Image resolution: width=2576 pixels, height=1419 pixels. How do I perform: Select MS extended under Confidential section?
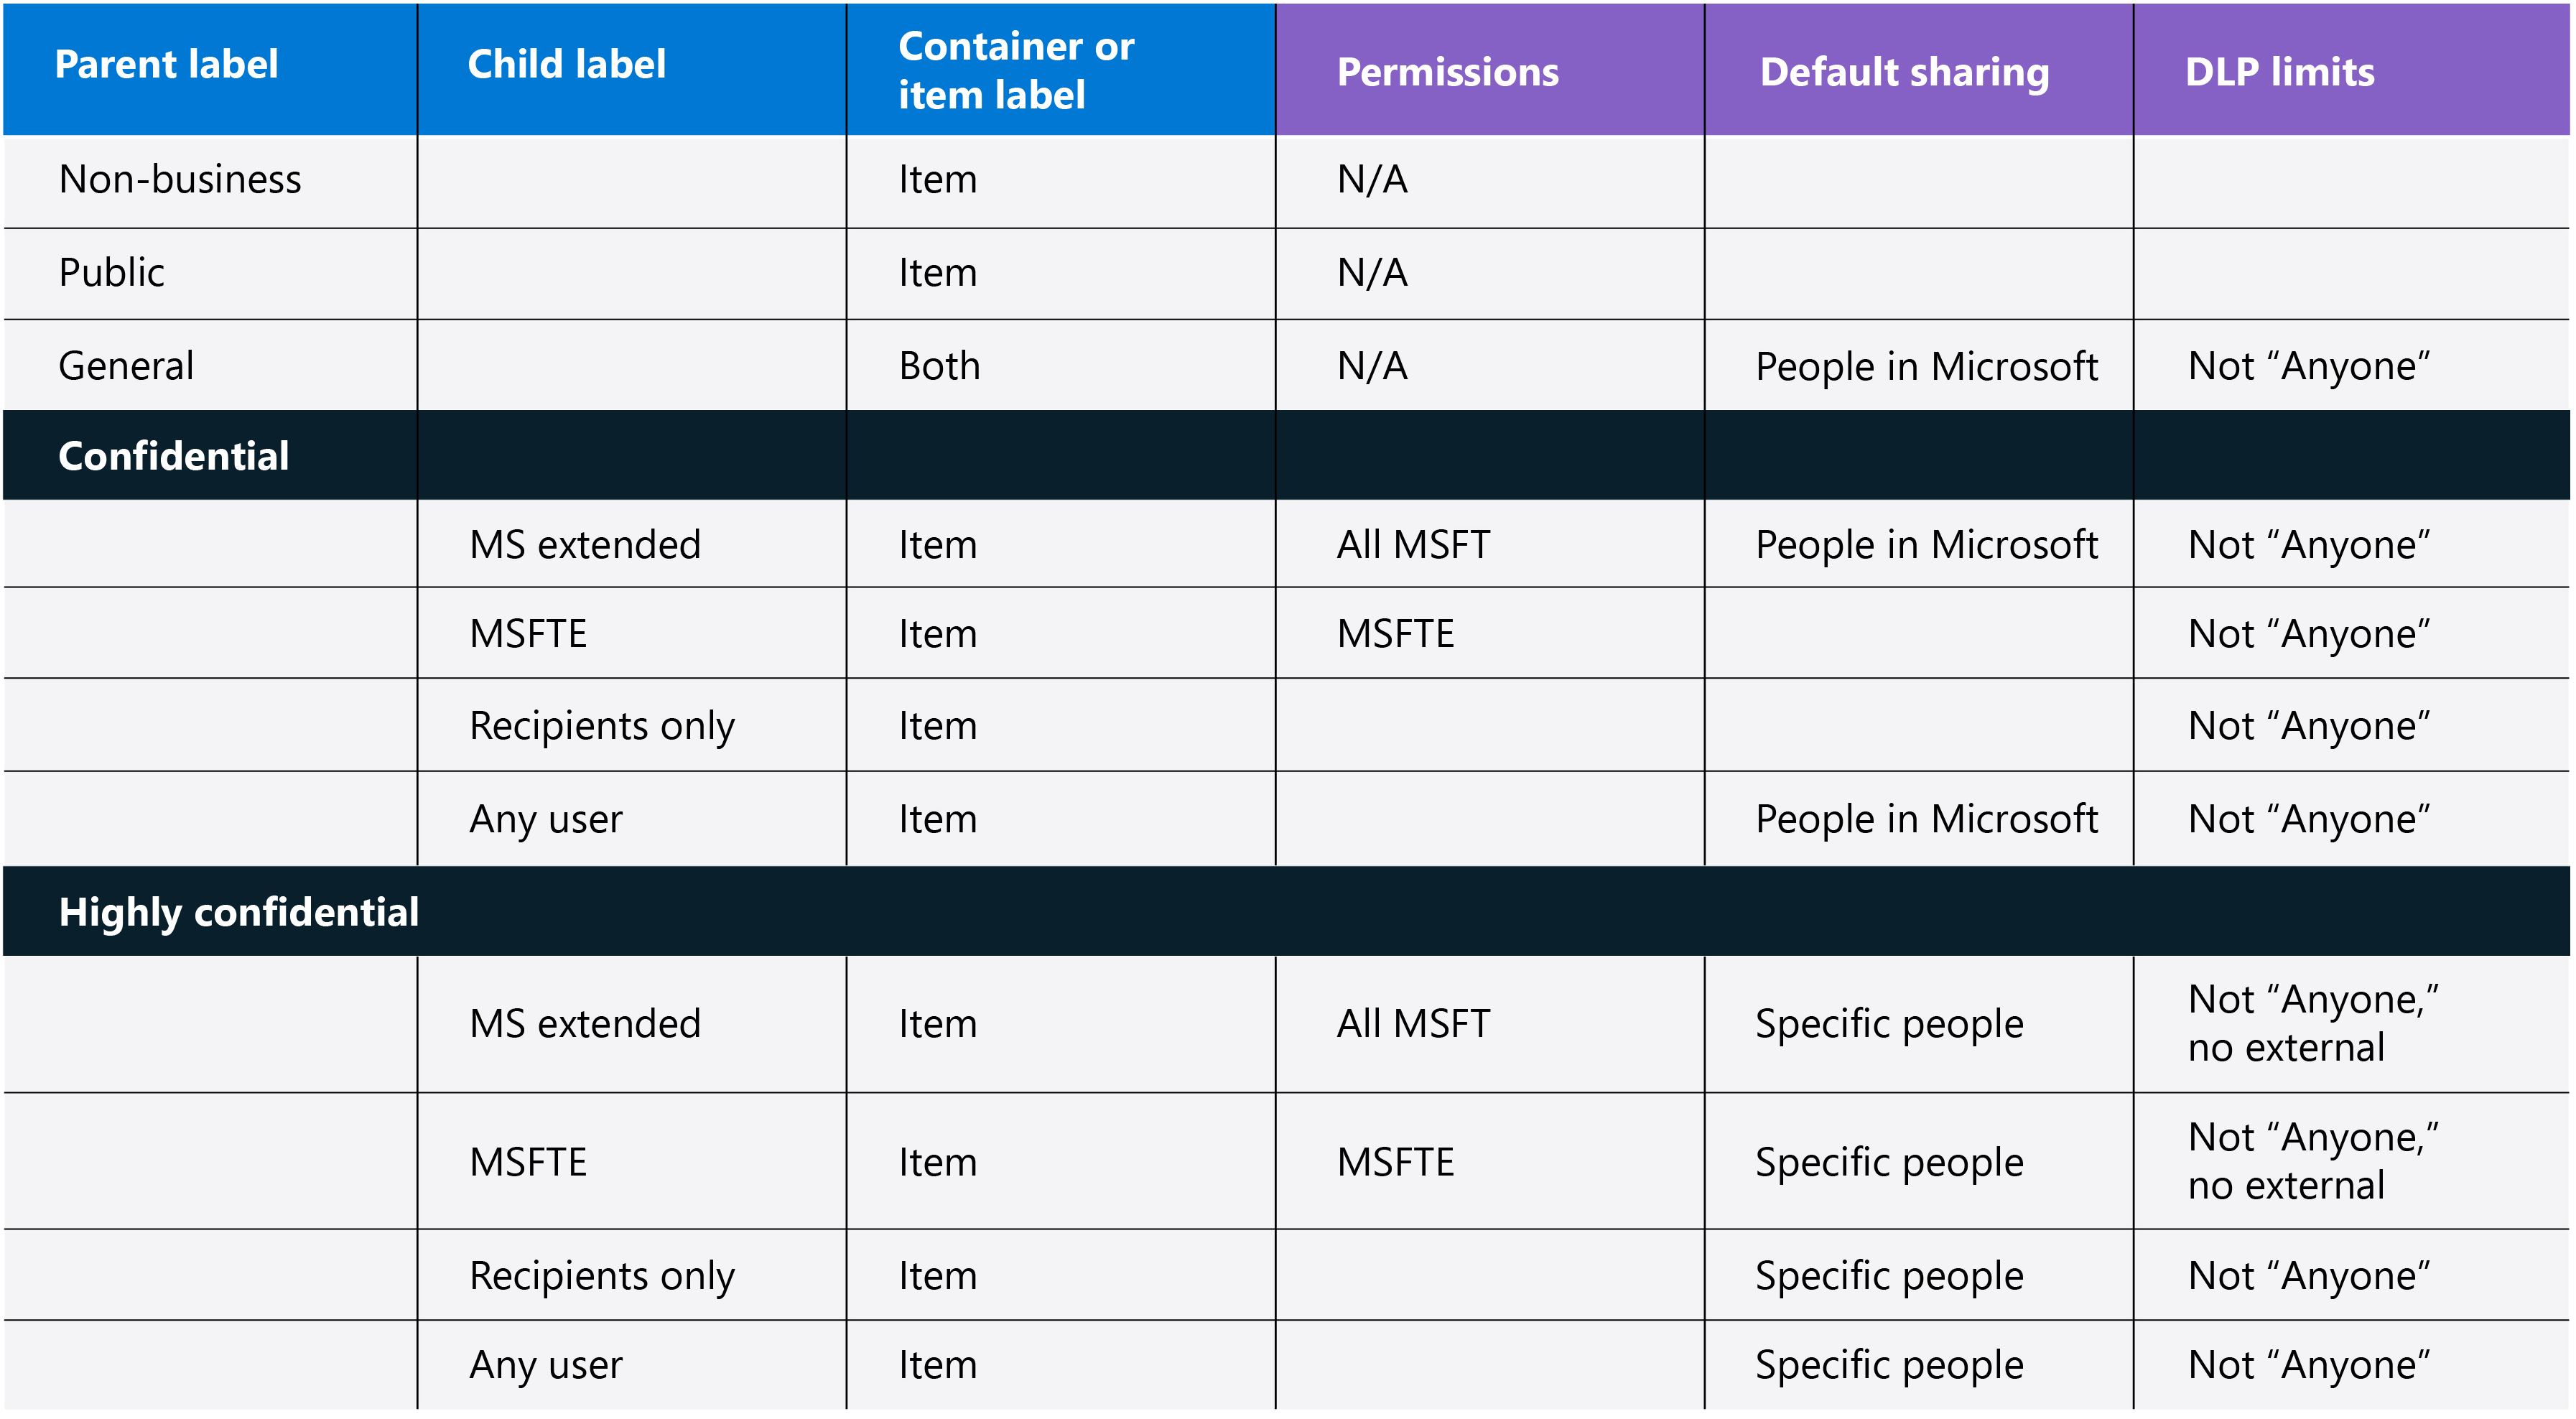pyautogui.click(x=585, y=545)
